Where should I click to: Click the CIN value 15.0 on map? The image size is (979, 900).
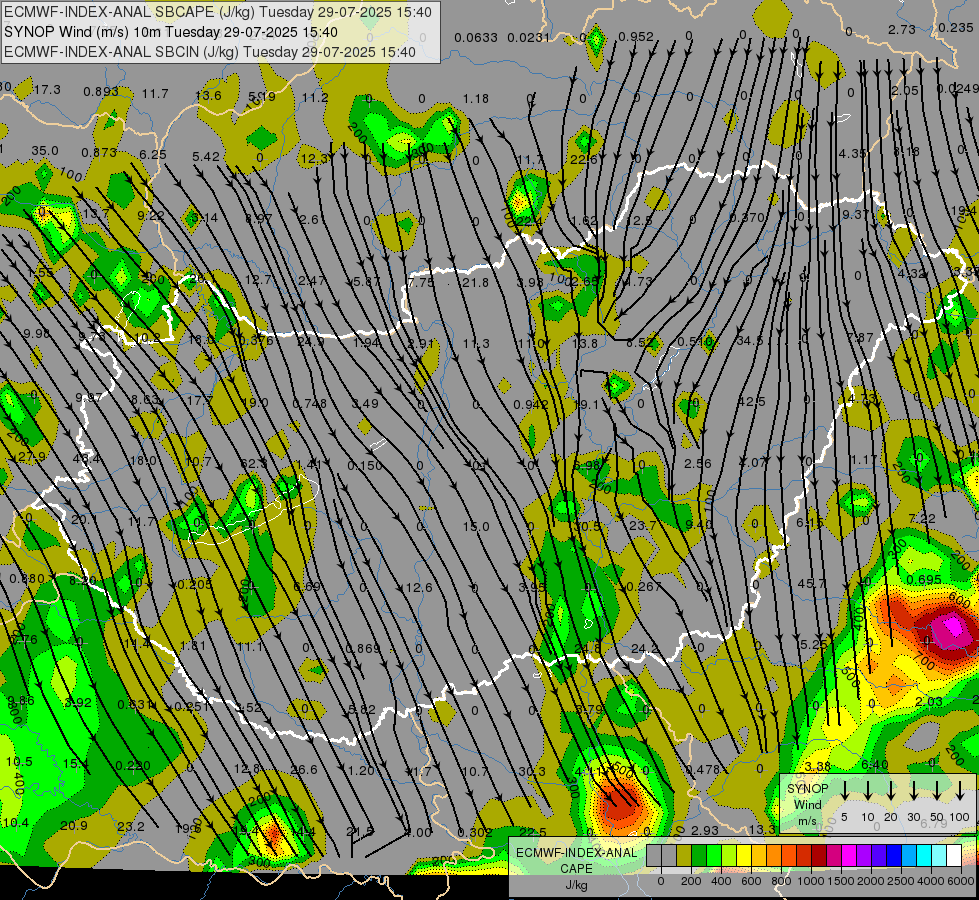click(x=476, y=527)
